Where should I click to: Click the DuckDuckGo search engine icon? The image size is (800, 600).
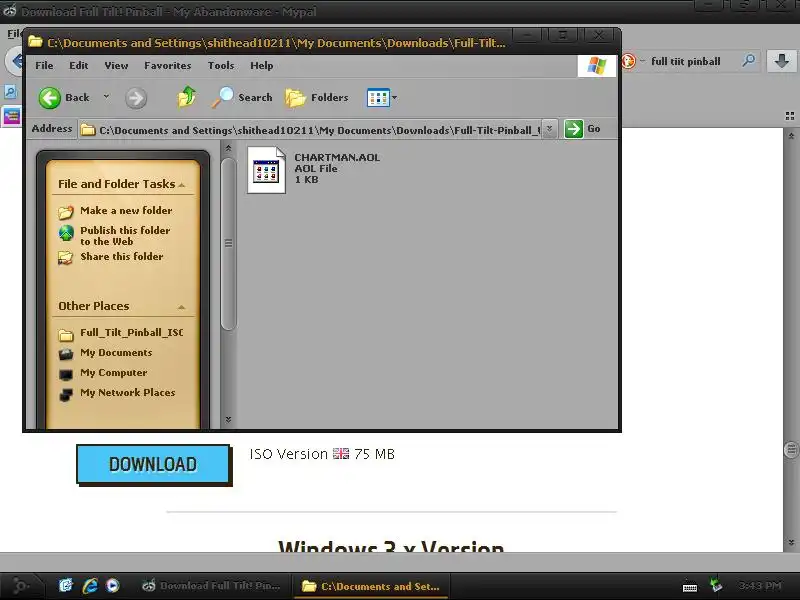(629, 61)
